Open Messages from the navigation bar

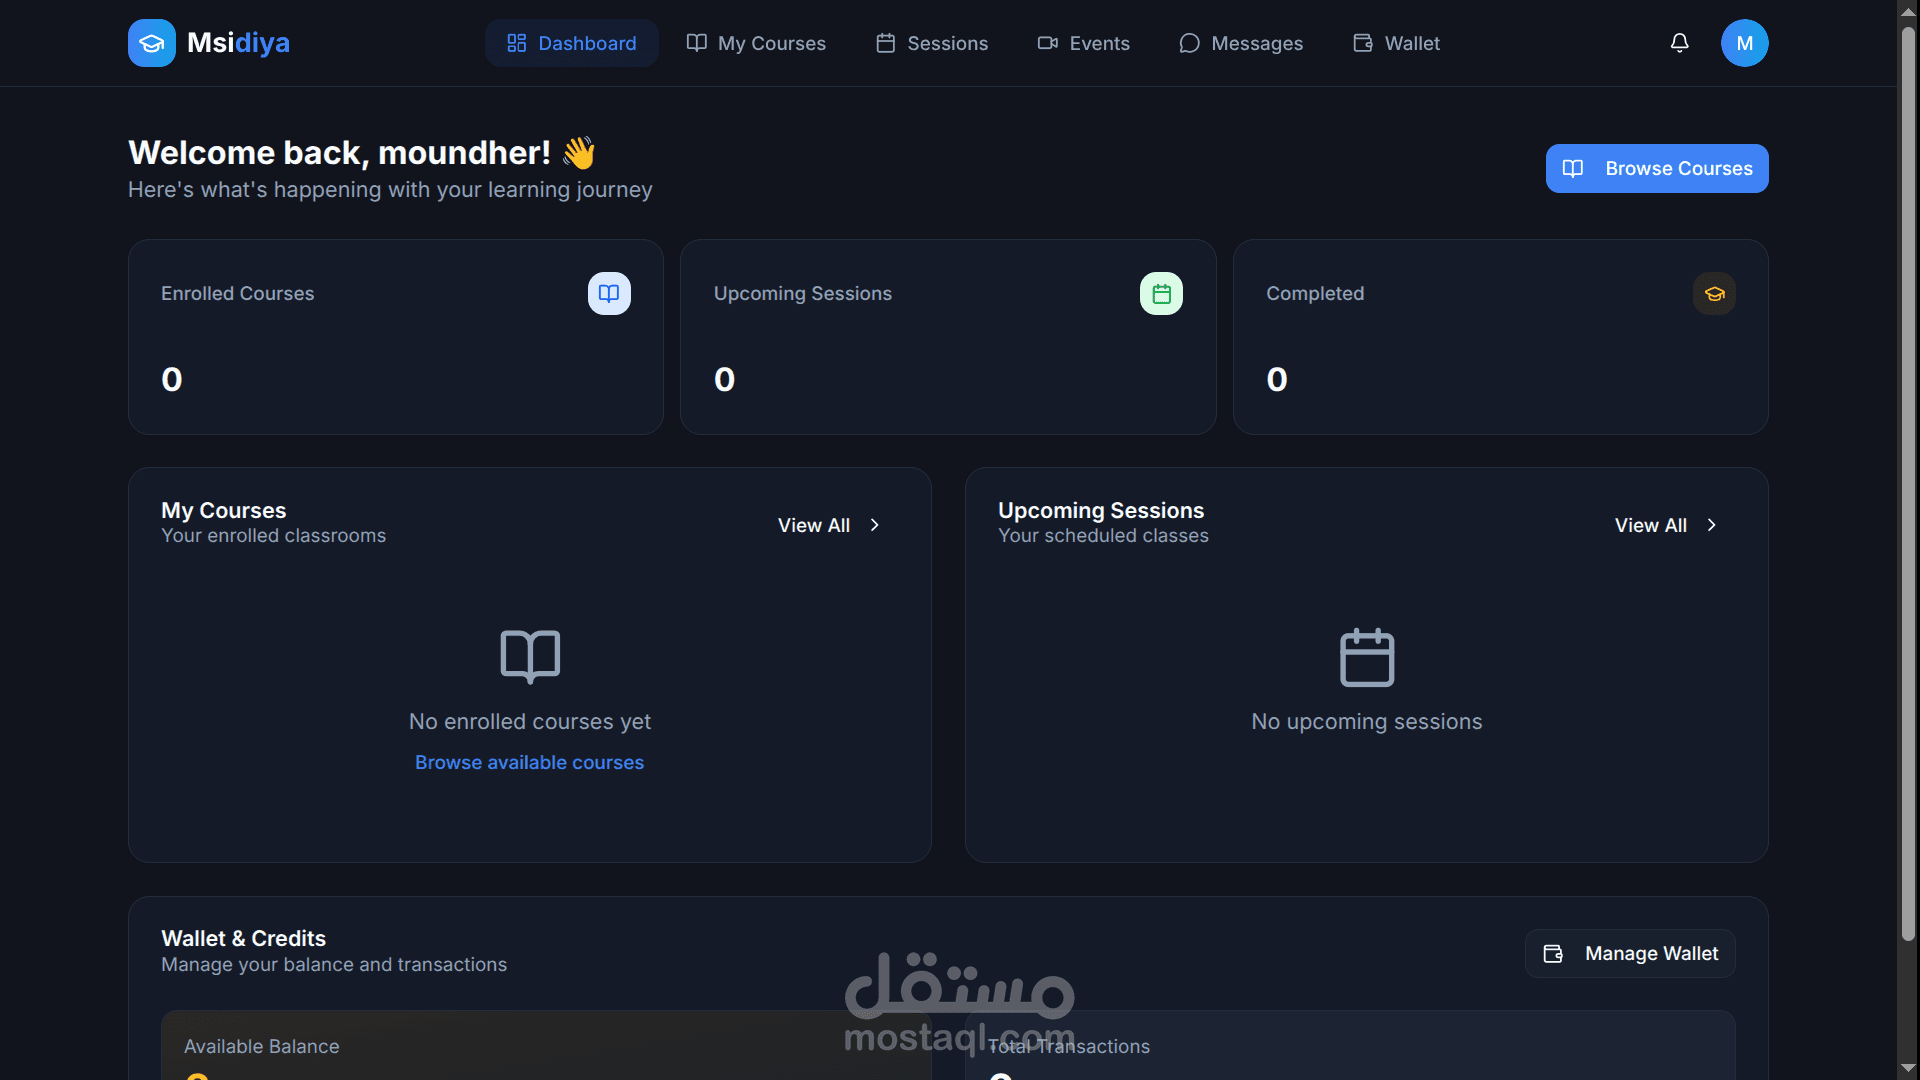pyautogui.click(x=1241, y=43)
